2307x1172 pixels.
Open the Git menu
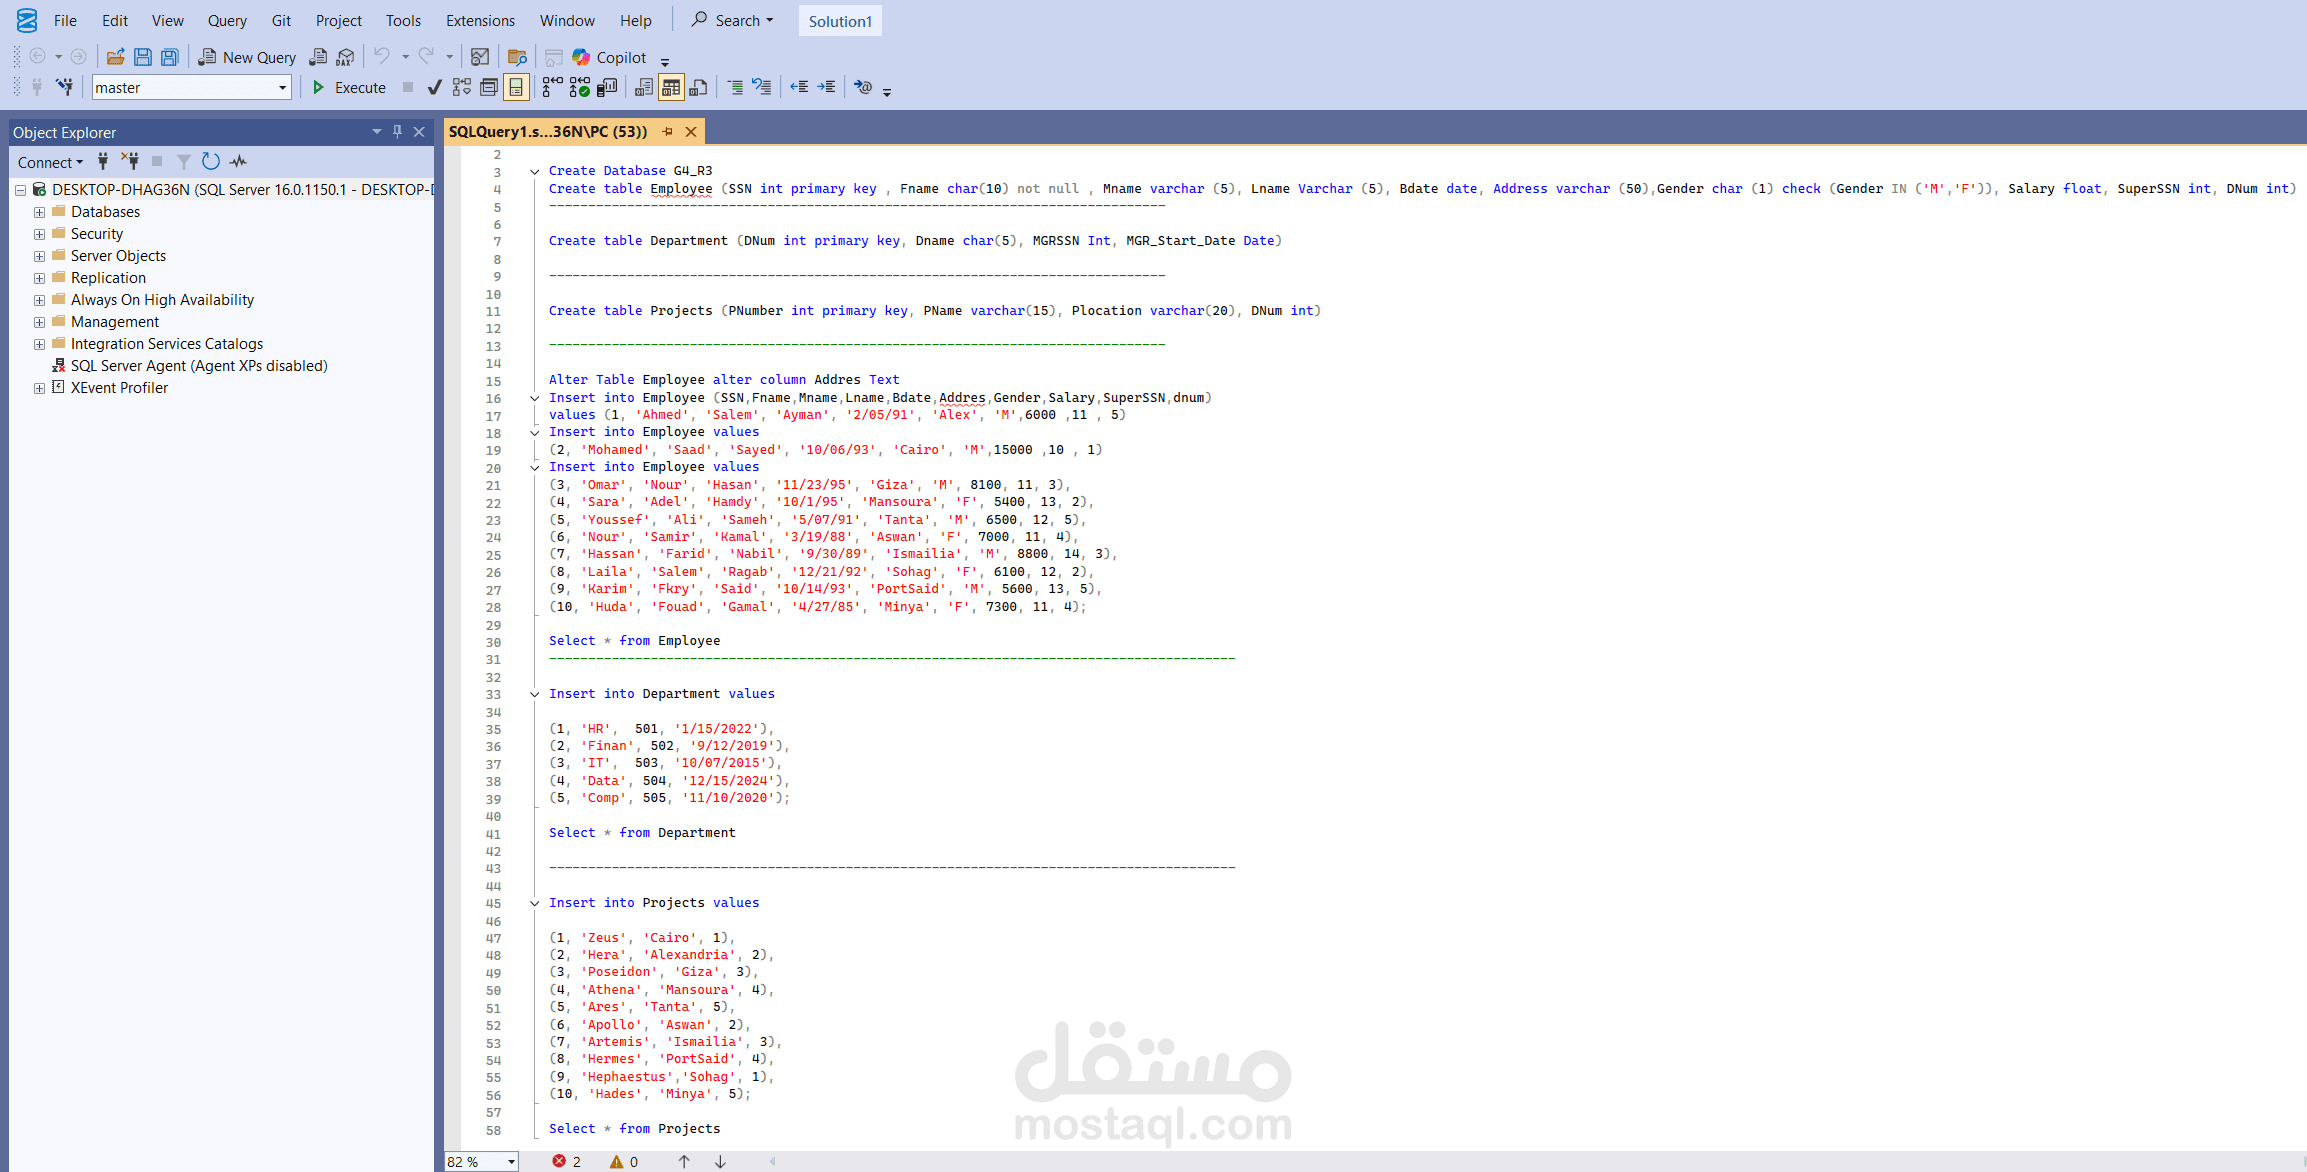[x=281, y=20]
